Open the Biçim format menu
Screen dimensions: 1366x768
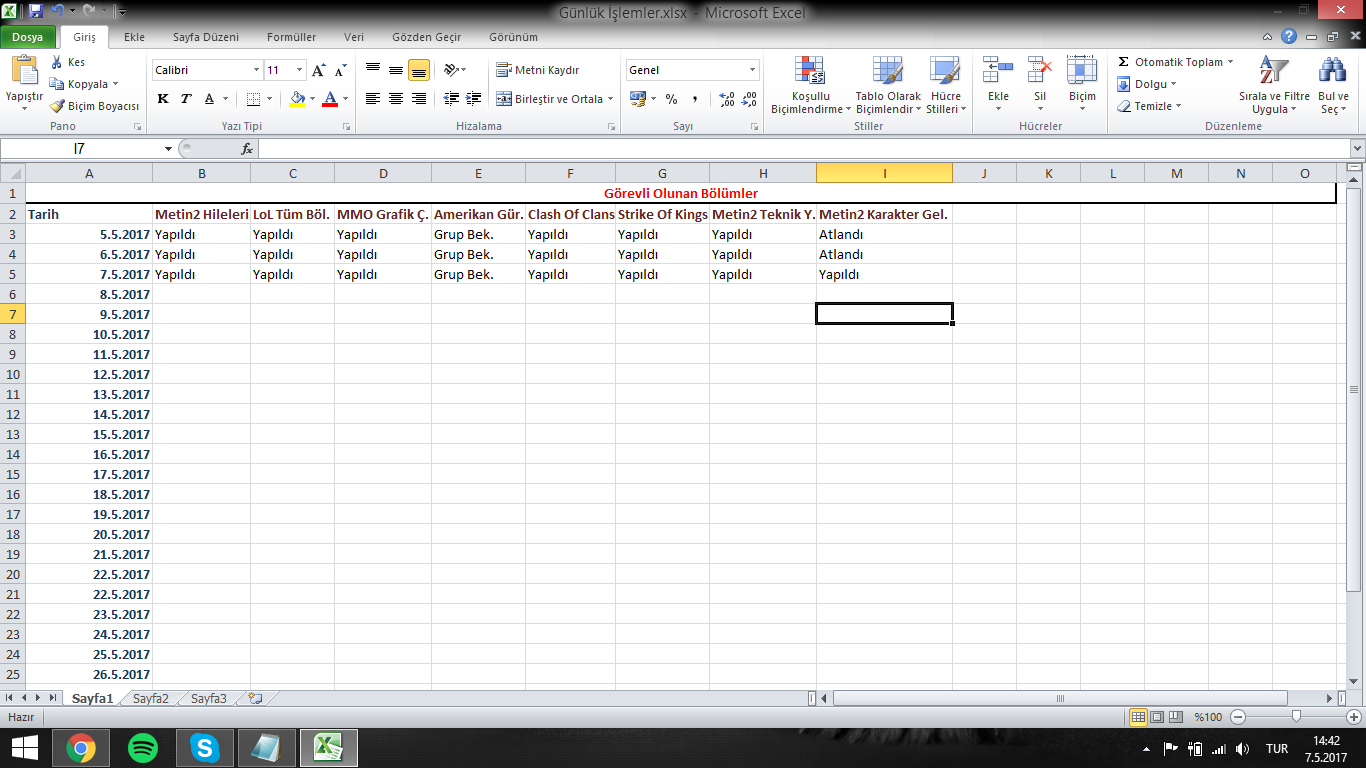pos(1082,85)
